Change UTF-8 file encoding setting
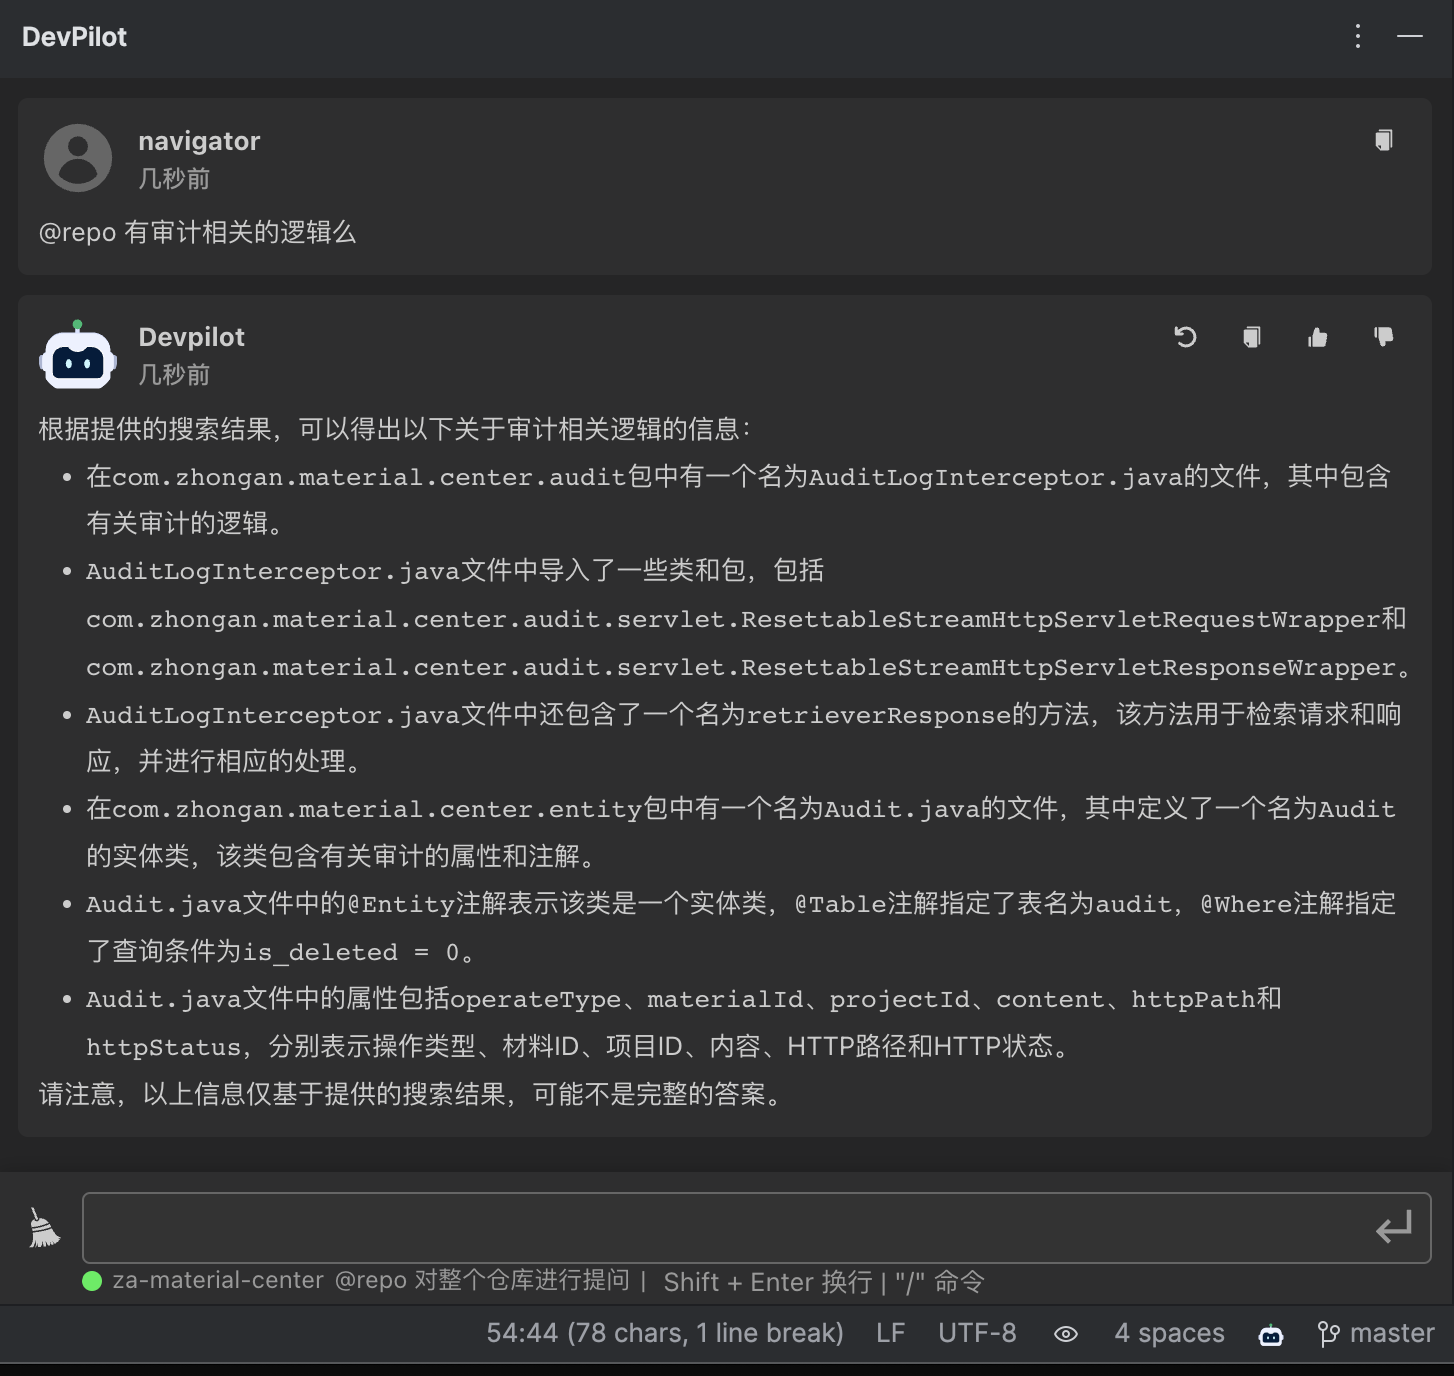The width and height of the screenshot is (1454, 1376). [x=977, y=1333]
